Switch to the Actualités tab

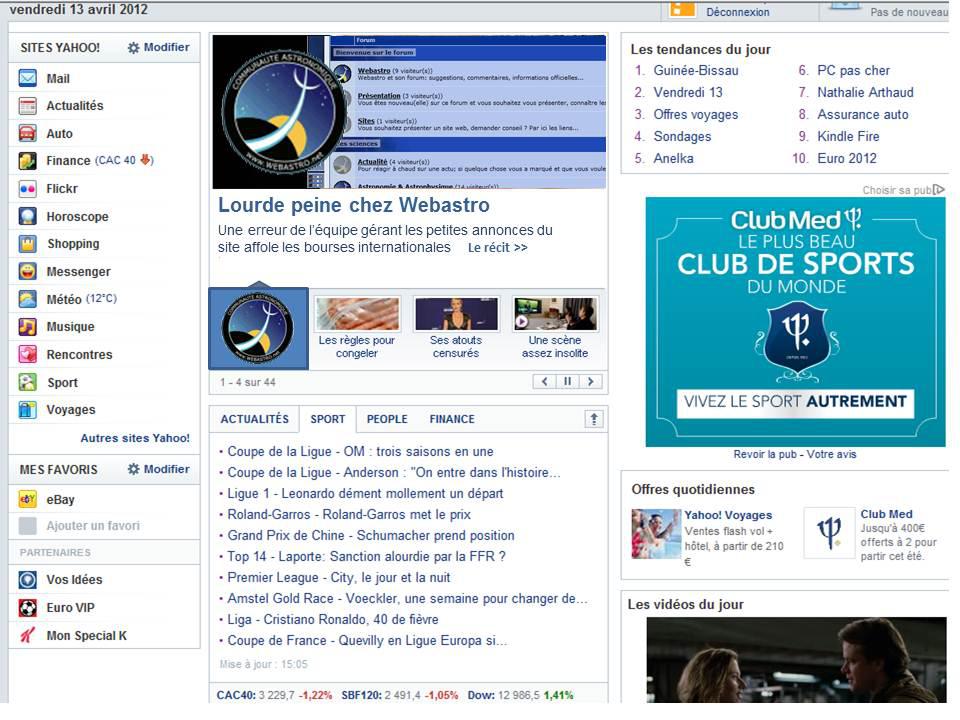pyautogui.click(x=254, y=419)
